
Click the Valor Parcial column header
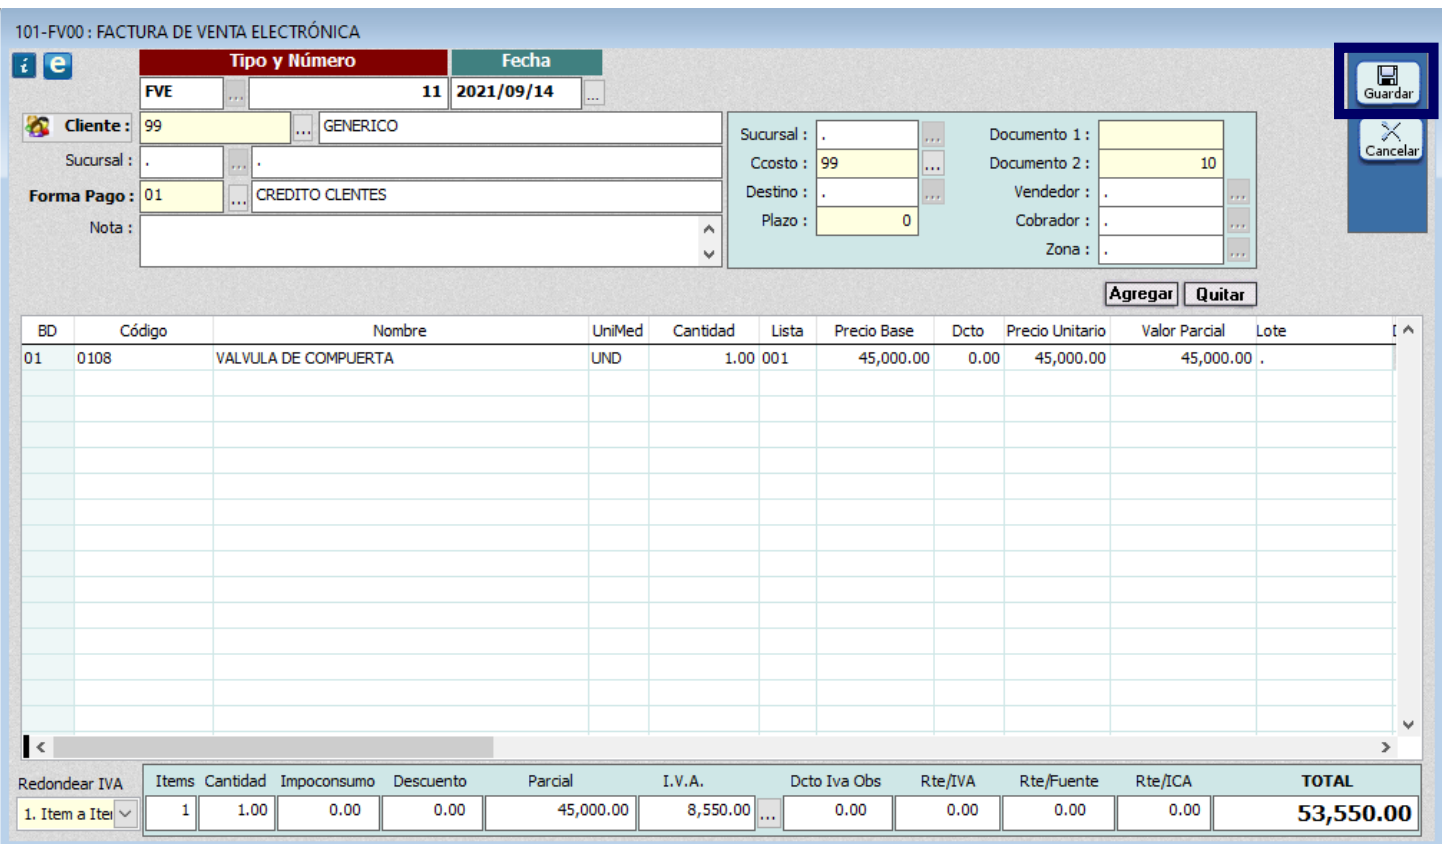[x=1182, y=331]
